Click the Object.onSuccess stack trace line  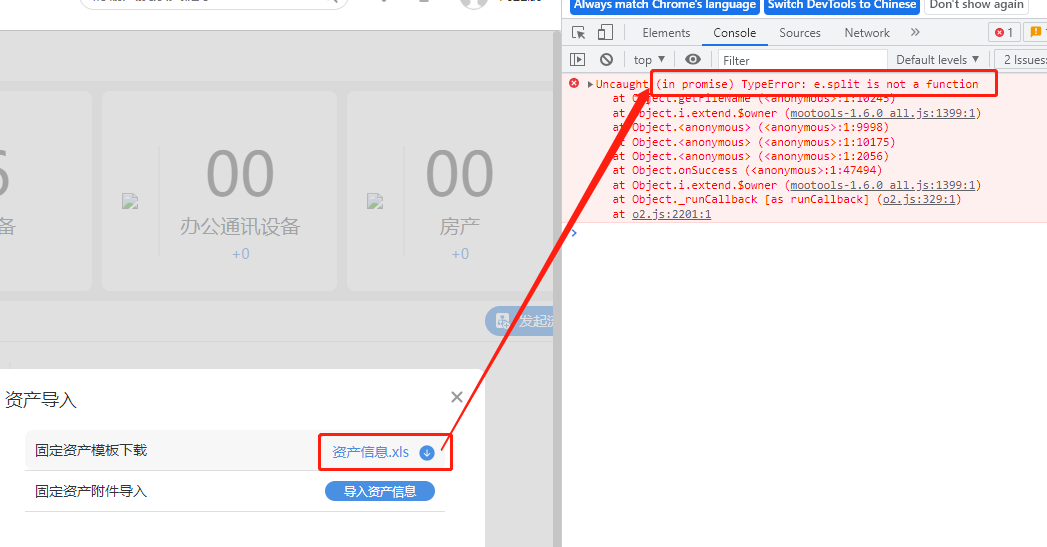pos(747,170)
